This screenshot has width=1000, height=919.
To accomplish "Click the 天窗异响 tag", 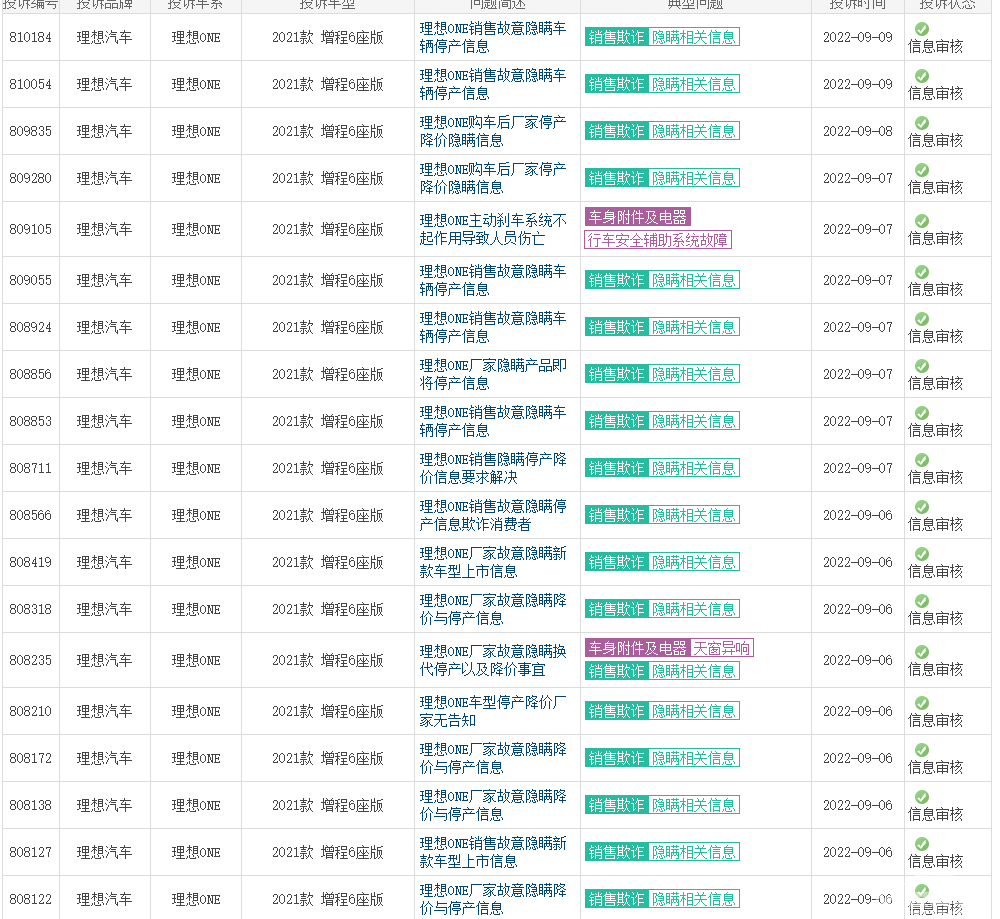I will tap(721, 649).
